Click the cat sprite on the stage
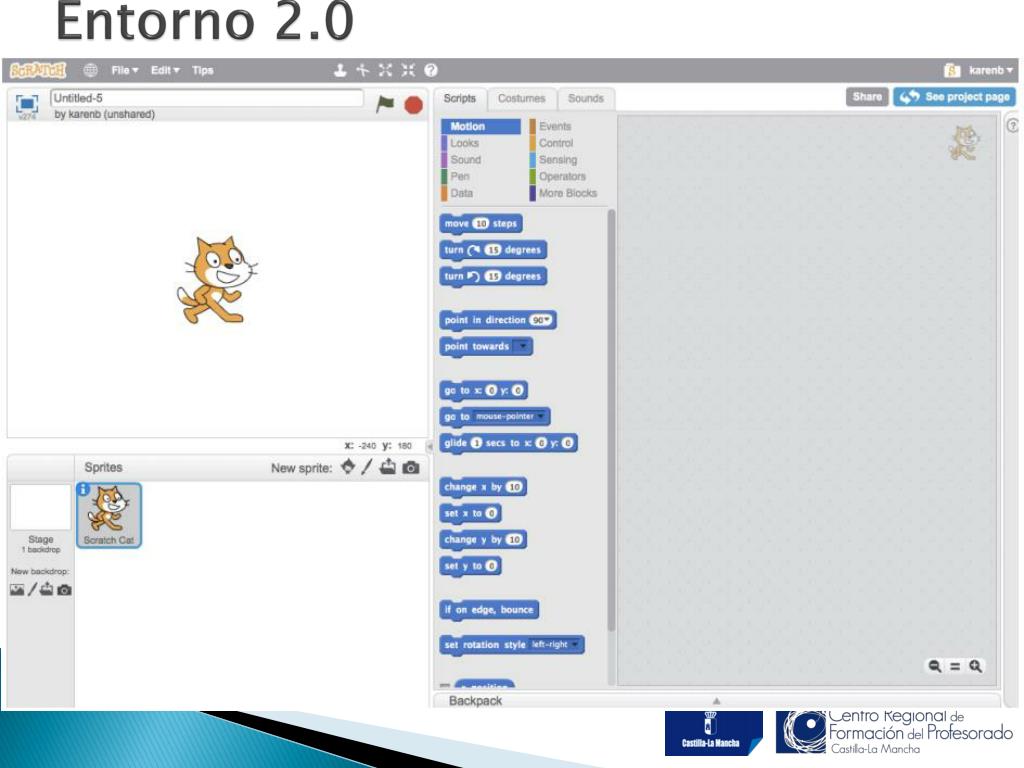Screen dimensions: 1024x768 (217, 280)
